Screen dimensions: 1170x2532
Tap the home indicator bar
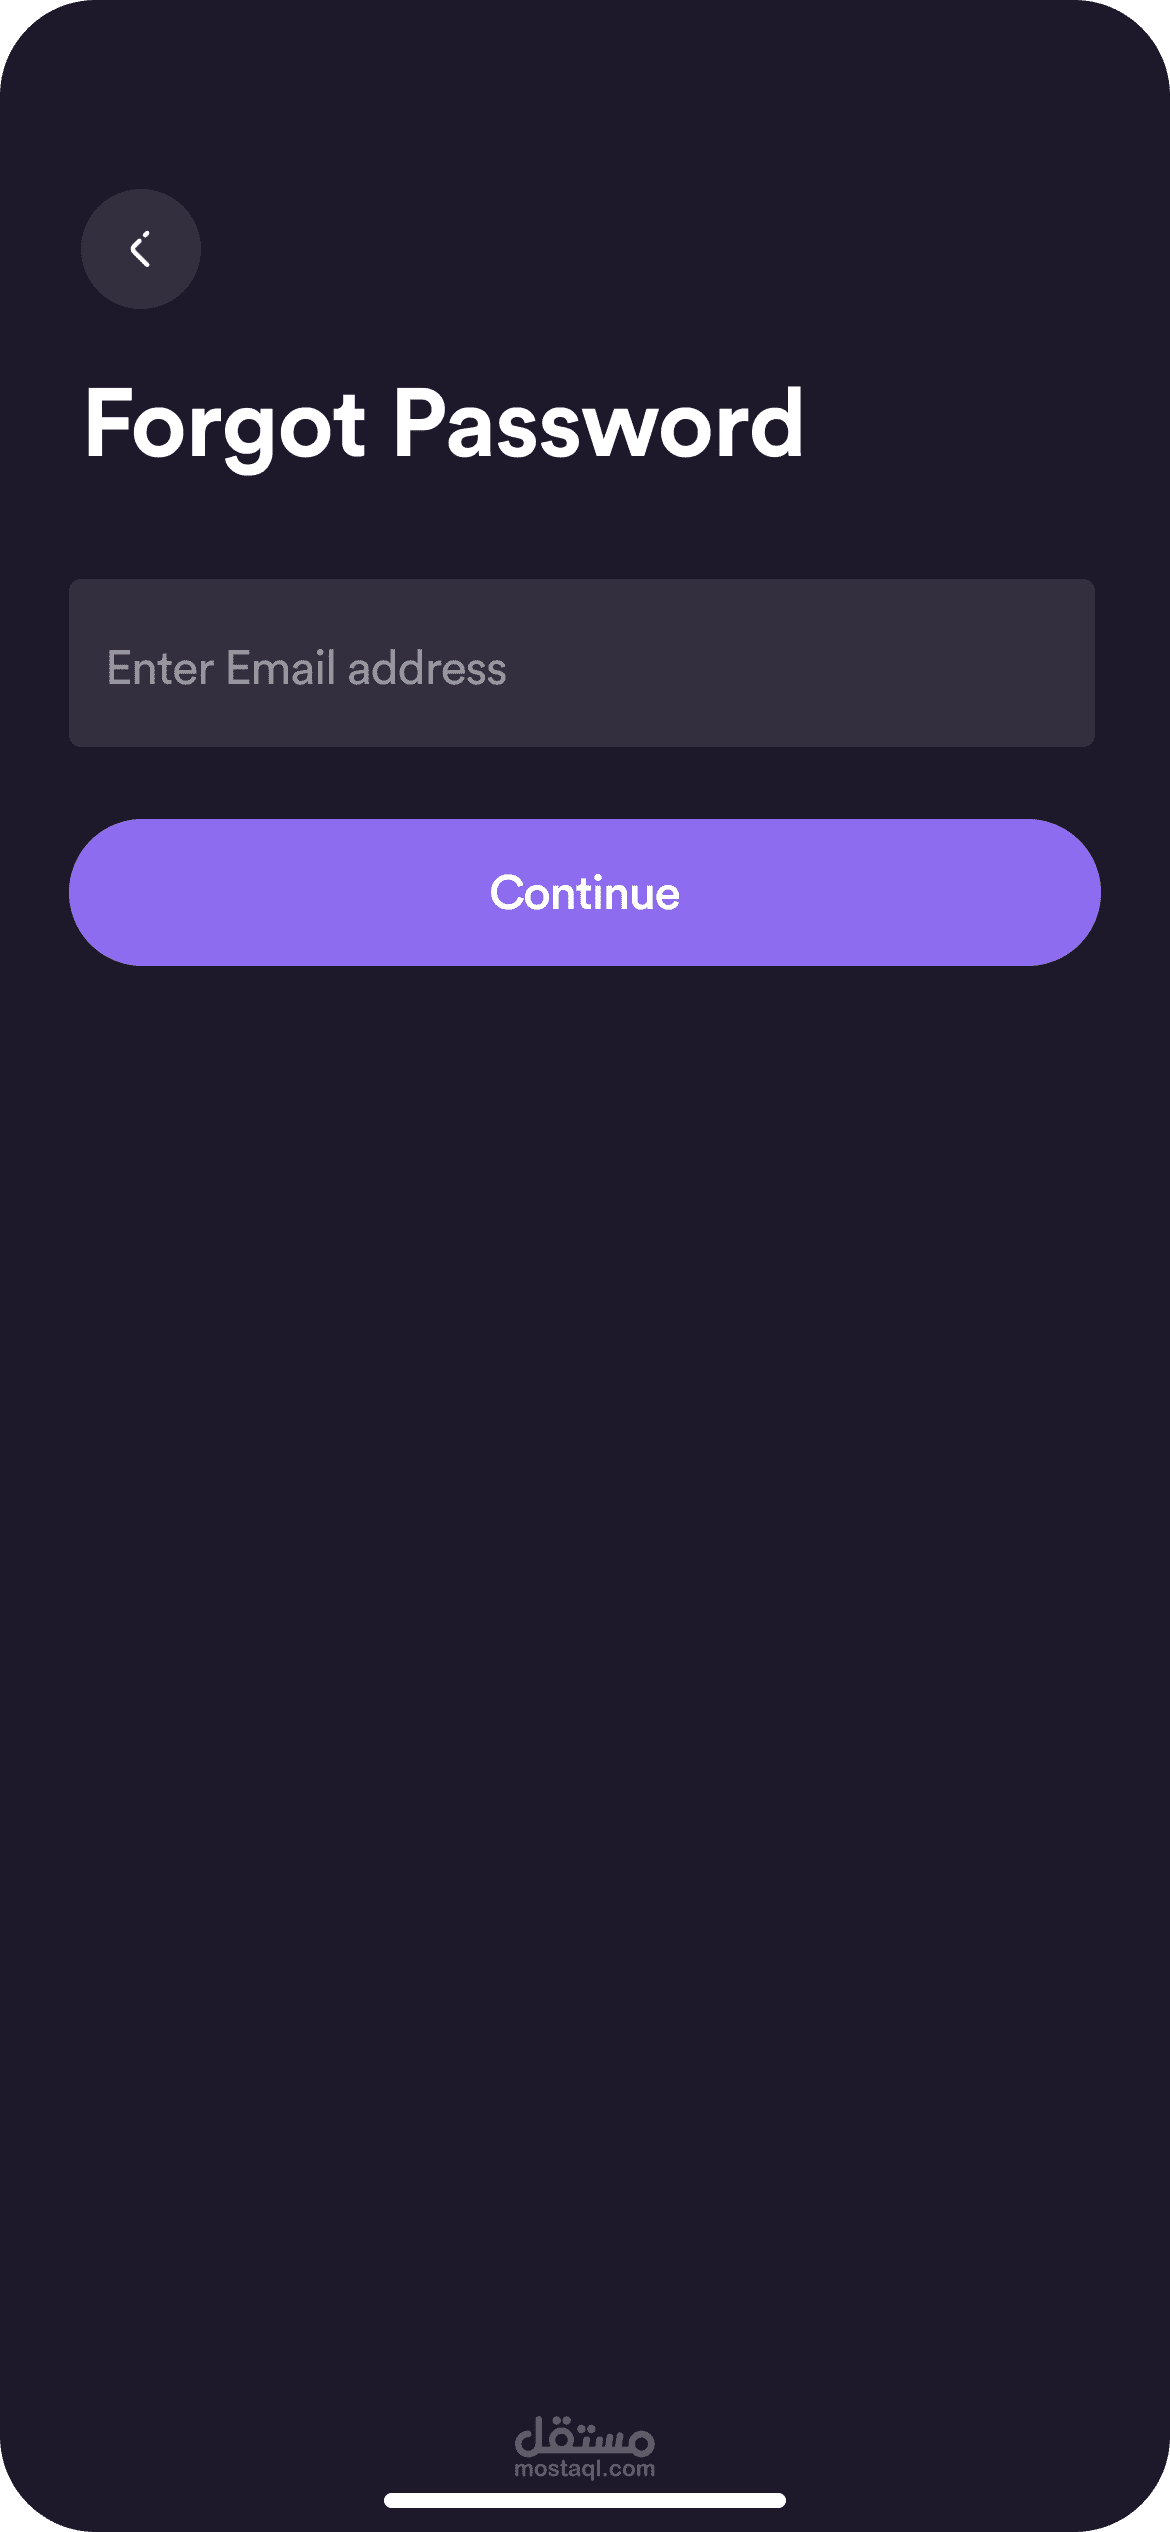point(584,2501)
